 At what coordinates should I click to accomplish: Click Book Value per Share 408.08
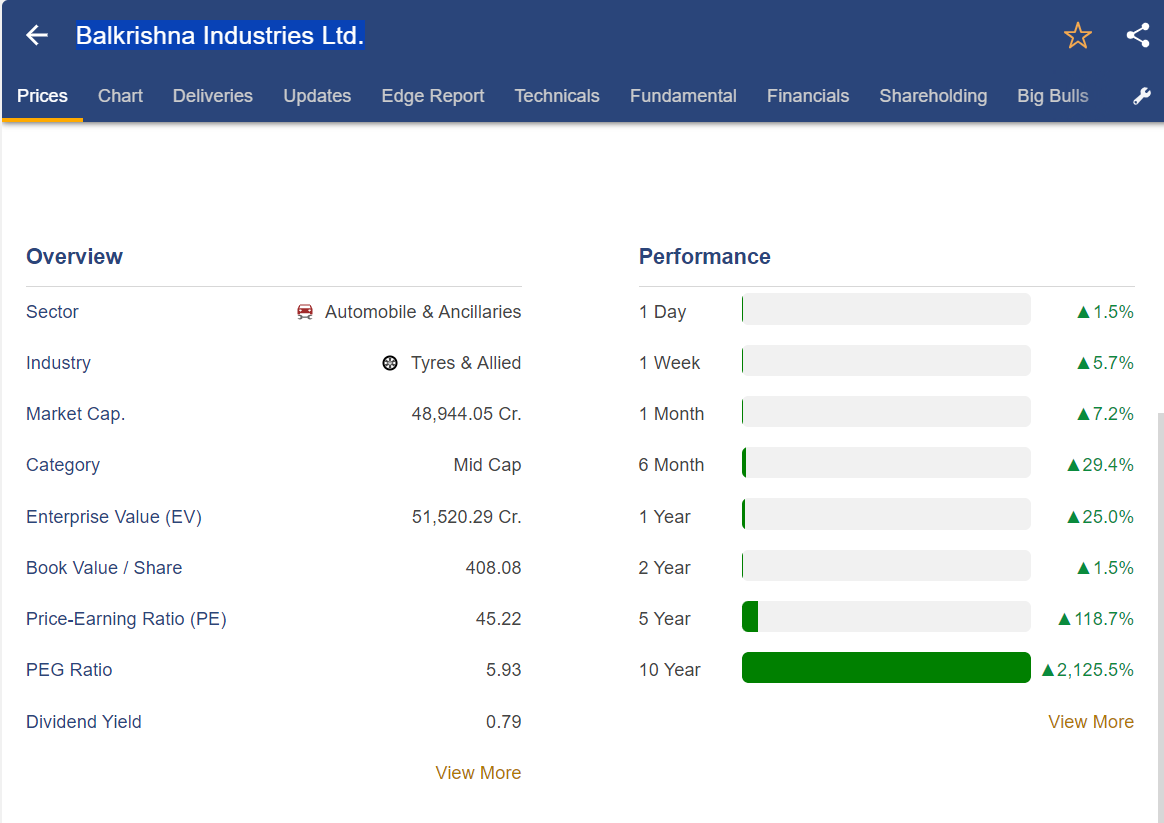pos(493,568)
